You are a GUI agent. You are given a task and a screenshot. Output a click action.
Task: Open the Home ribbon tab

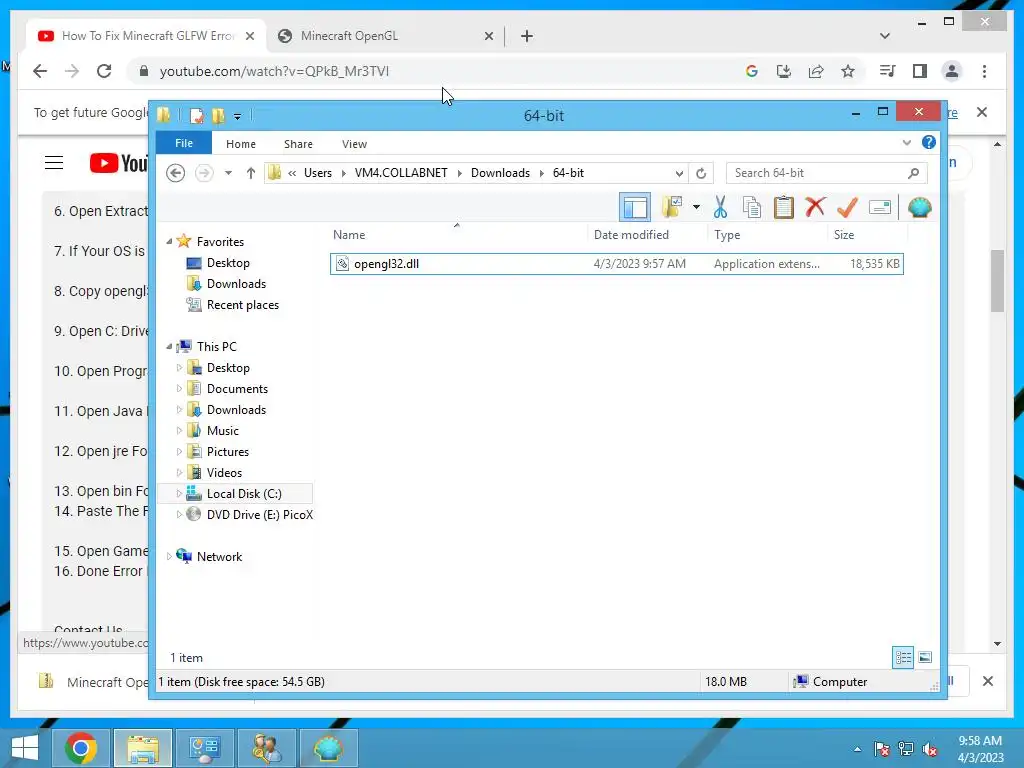(x=241, y=144)
